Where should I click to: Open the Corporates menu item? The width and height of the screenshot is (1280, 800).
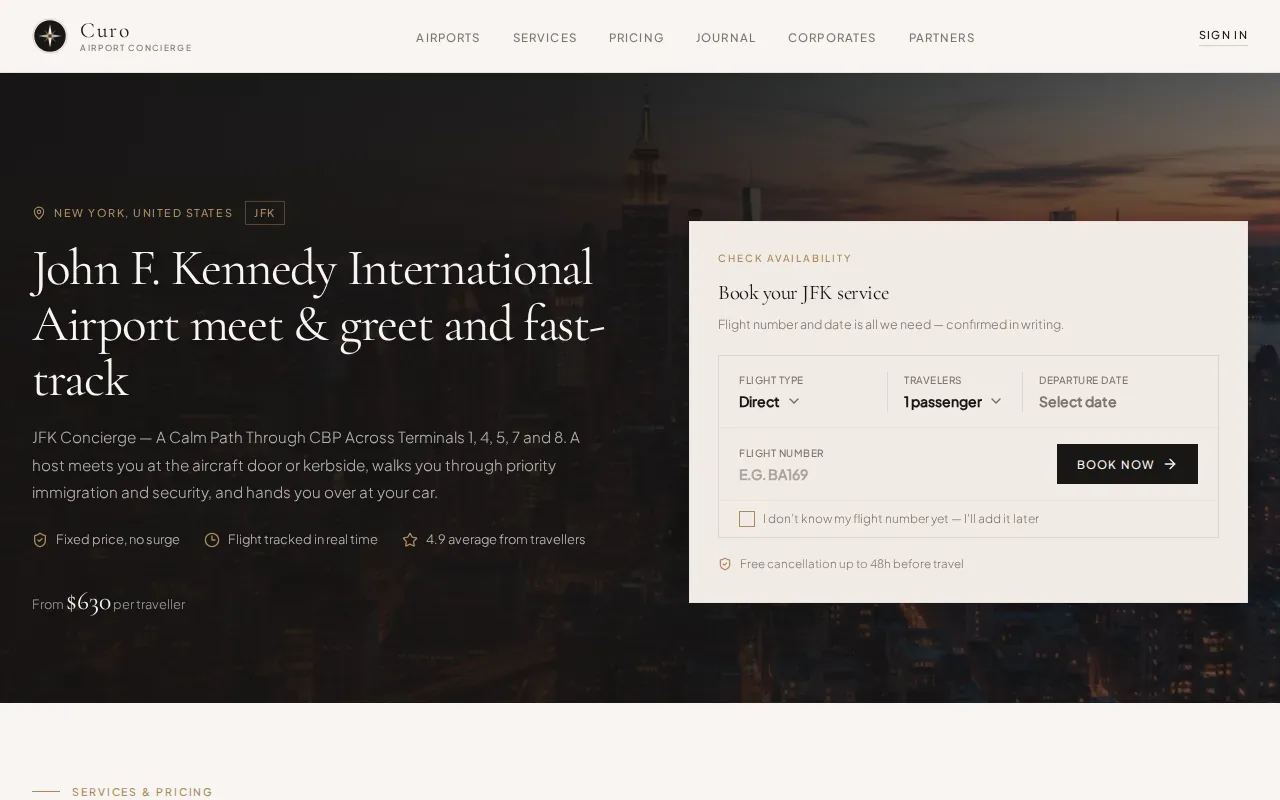832,38
